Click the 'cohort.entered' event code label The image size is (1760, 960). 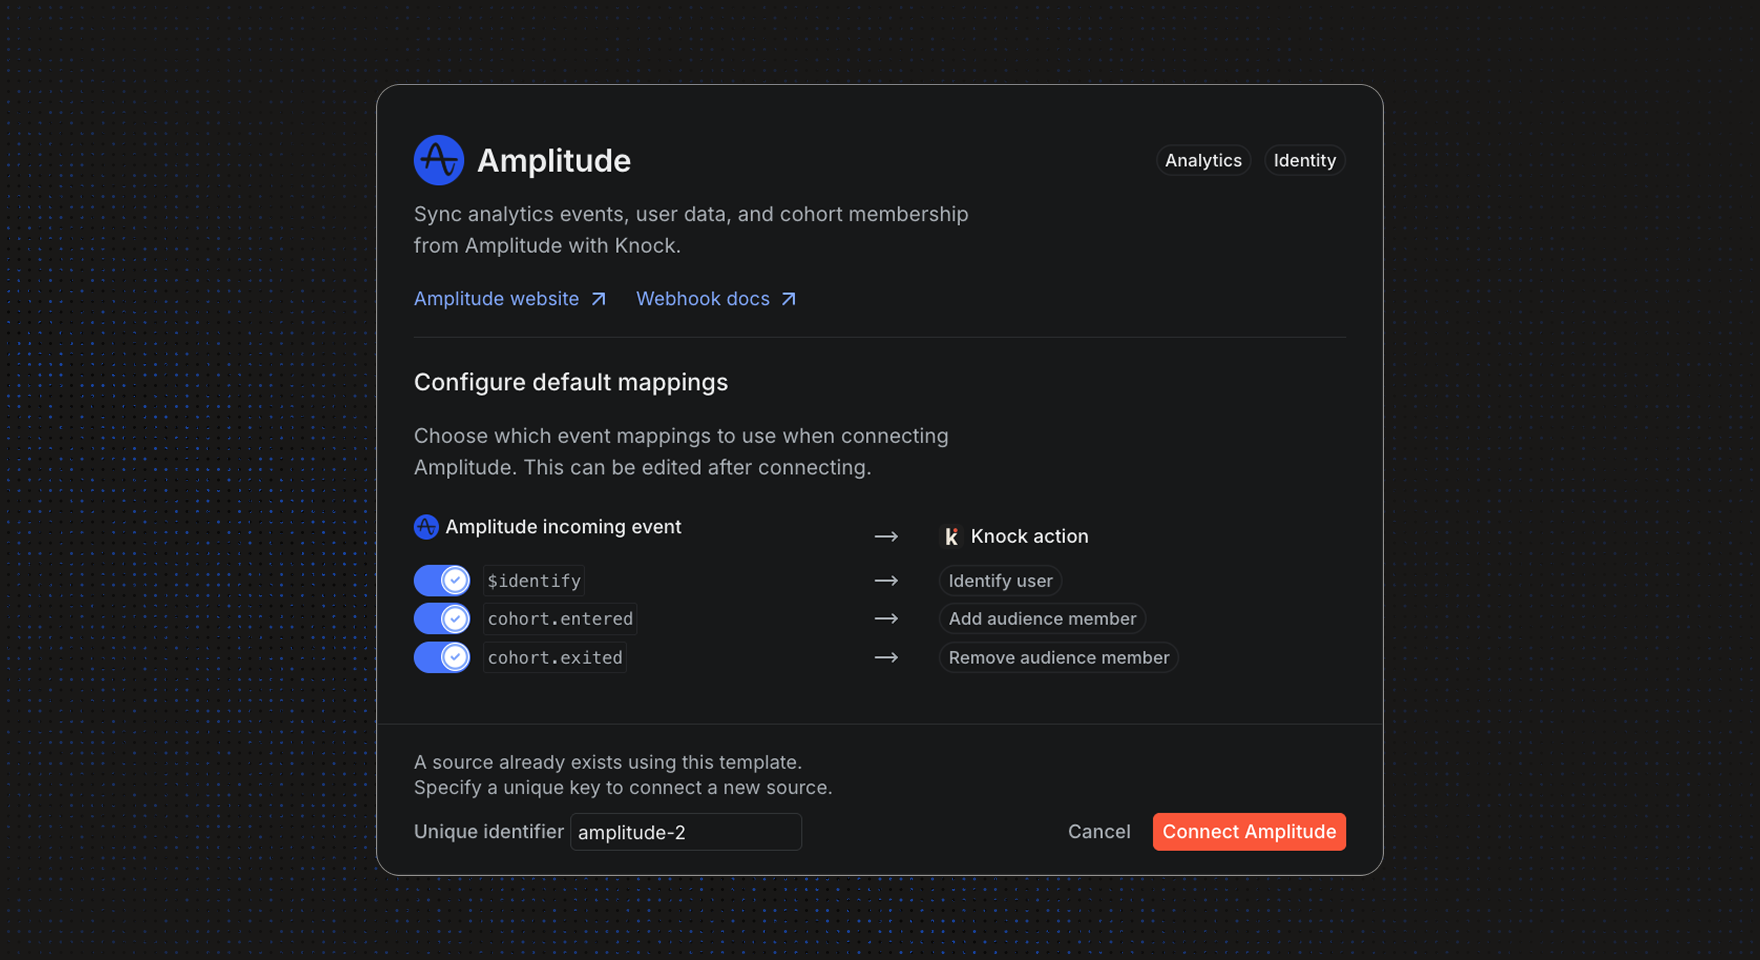[560, 619]
